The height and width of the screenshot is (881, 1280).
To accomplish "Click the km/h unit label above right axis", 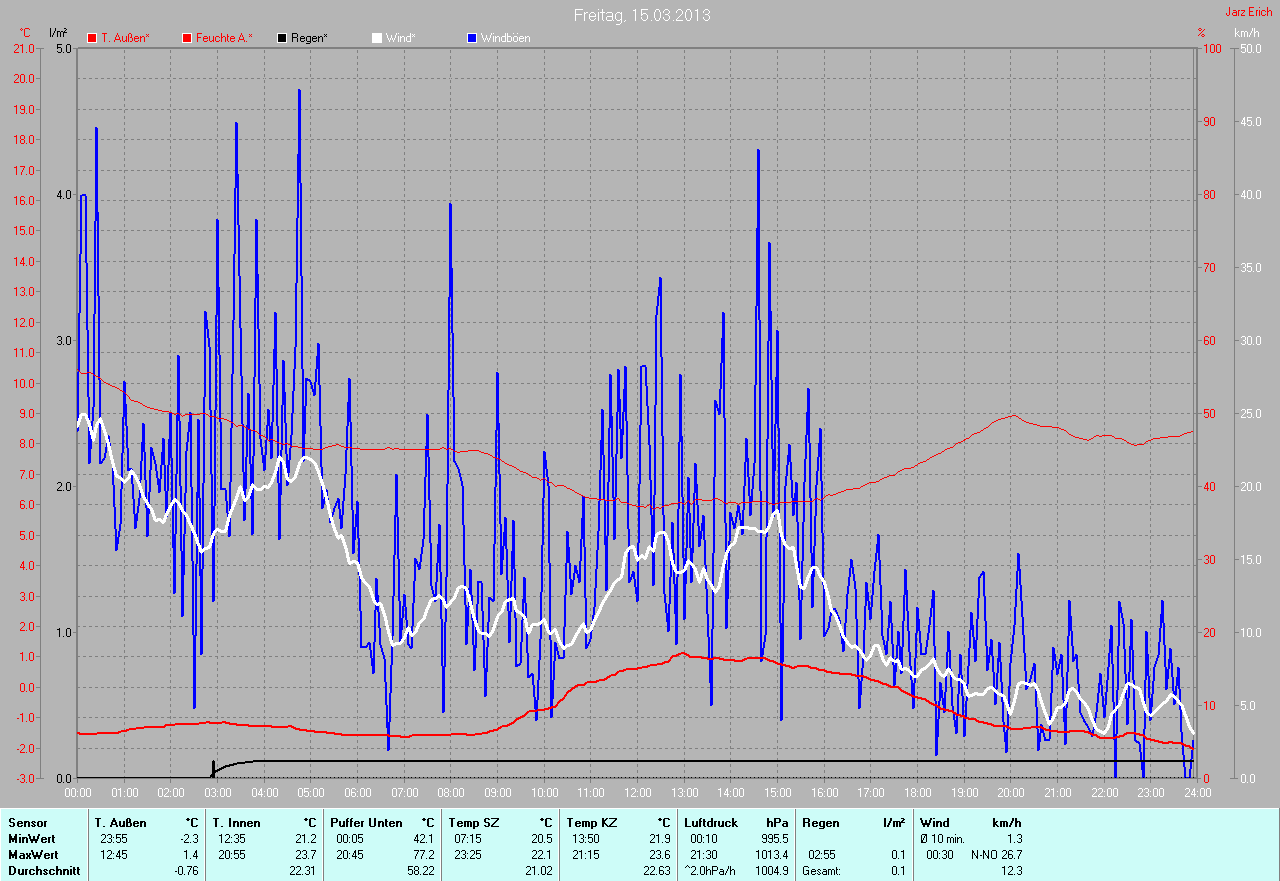I will tap(1246, 32).
